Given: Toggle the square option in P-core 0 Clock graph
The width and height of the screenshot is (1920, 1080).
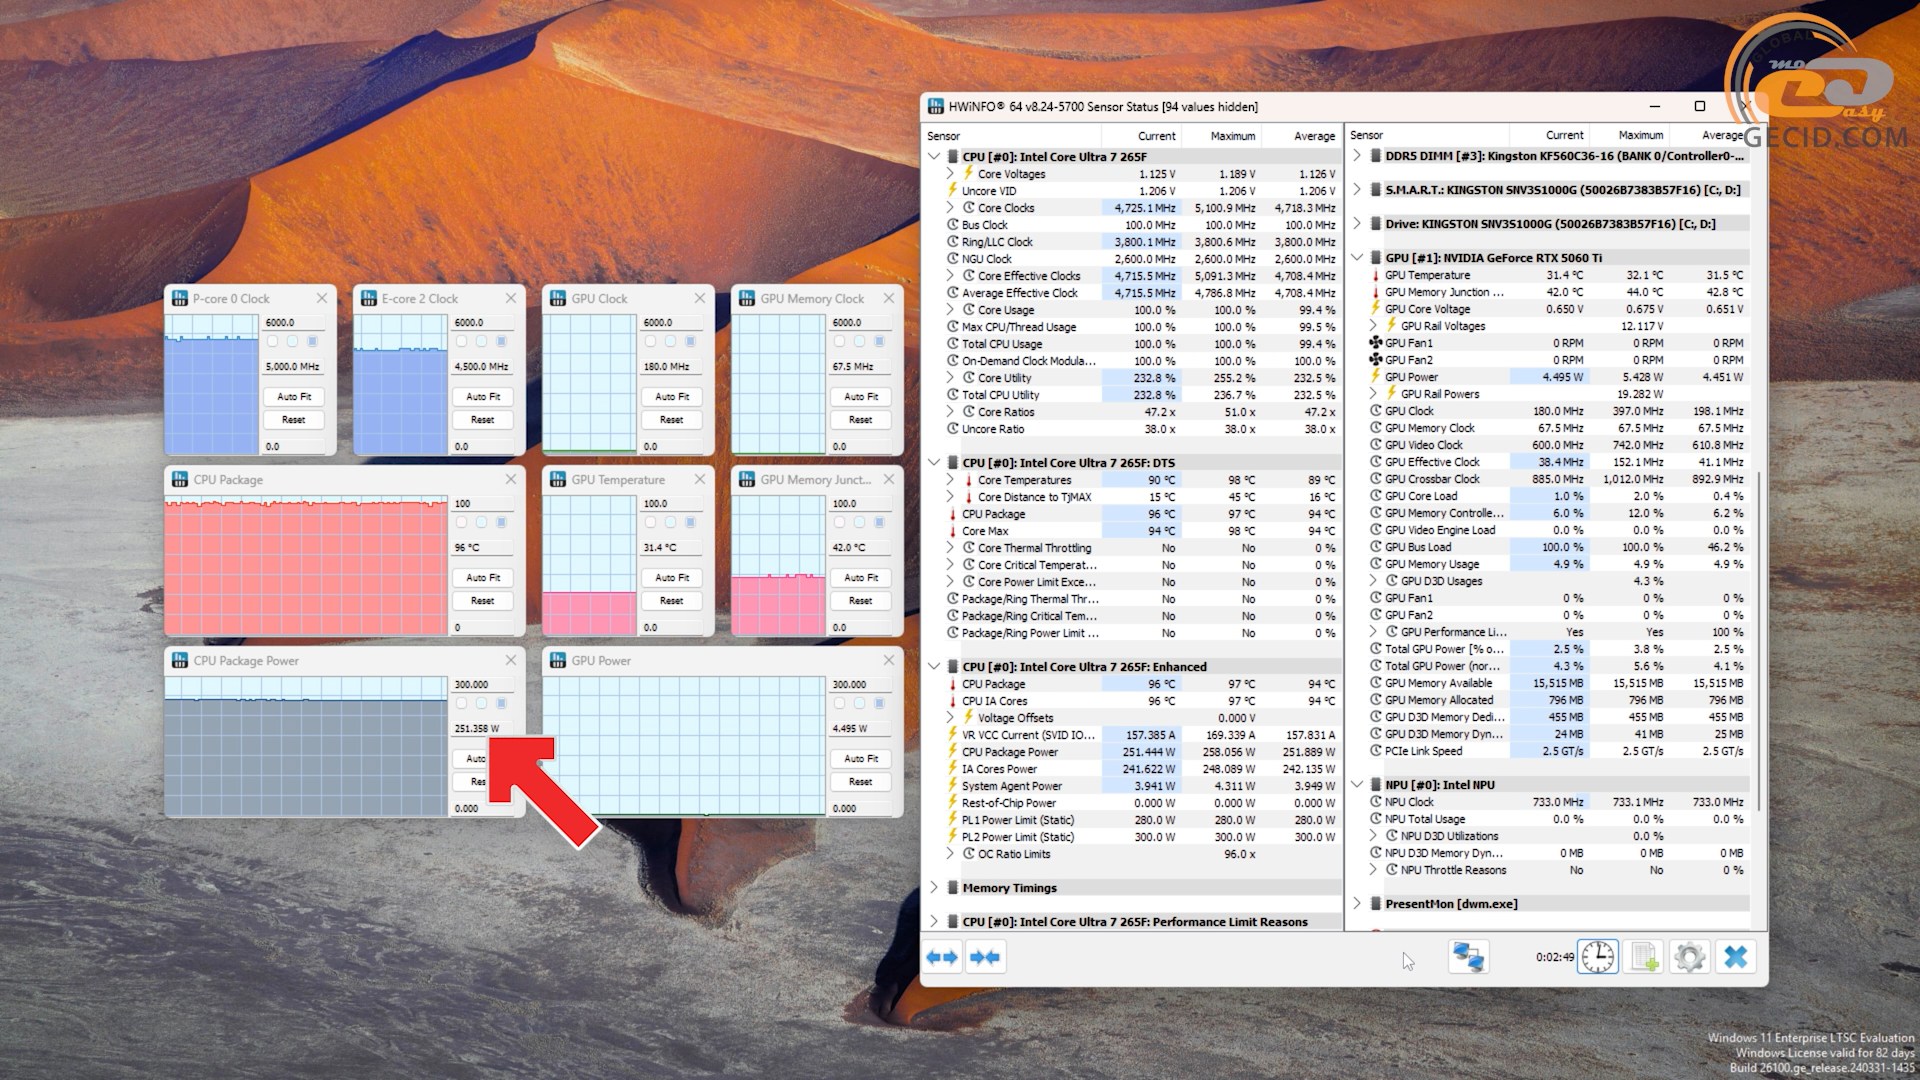Looking at the screenshot, I should tap(312, 341).
